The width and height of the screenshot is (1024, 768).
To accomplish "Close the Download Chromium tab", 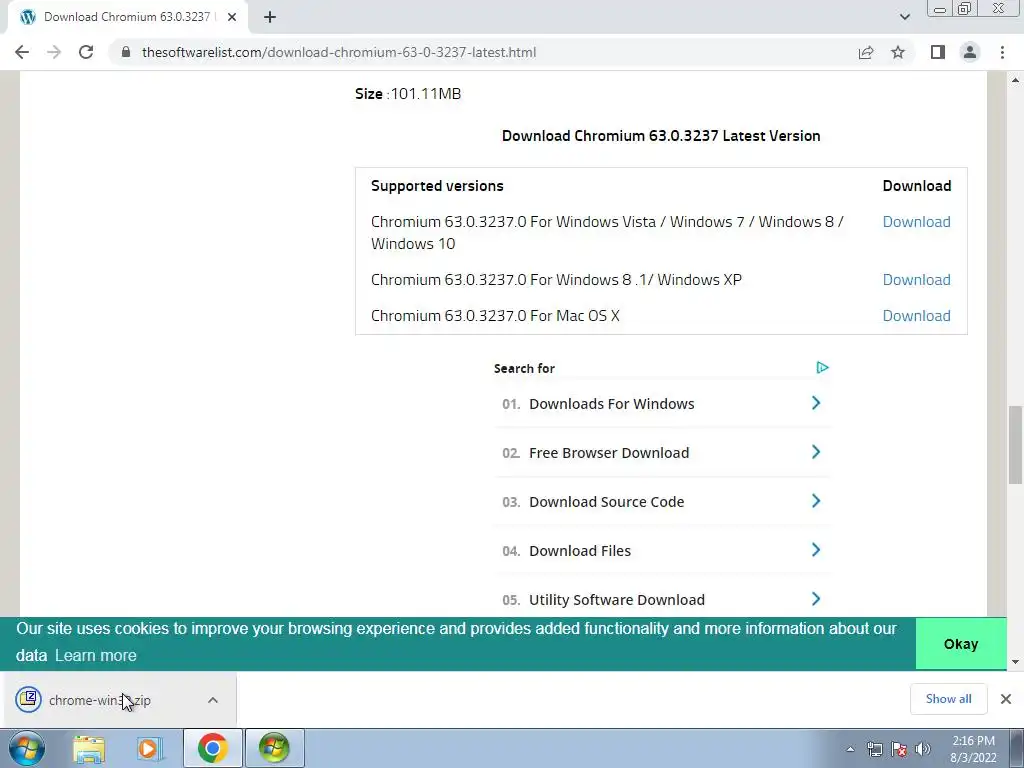I will (232, 17).
